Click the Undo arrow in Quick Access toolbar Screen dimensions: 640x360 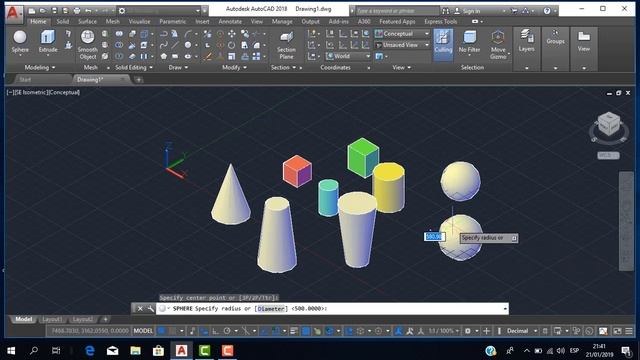(x=88, y=11)
